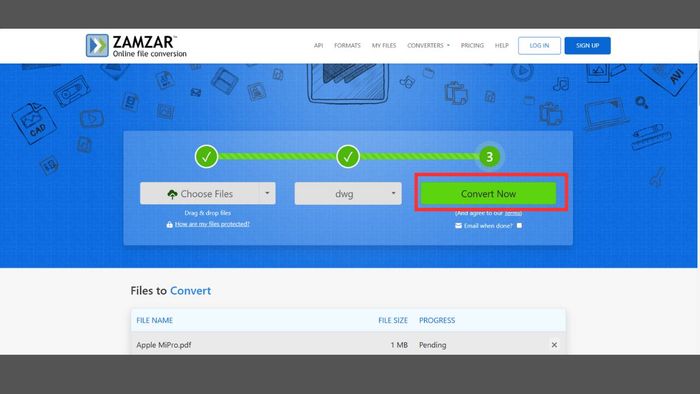Click the Sign Up button
Screen dimensions: 700x394
pos(588,46)
